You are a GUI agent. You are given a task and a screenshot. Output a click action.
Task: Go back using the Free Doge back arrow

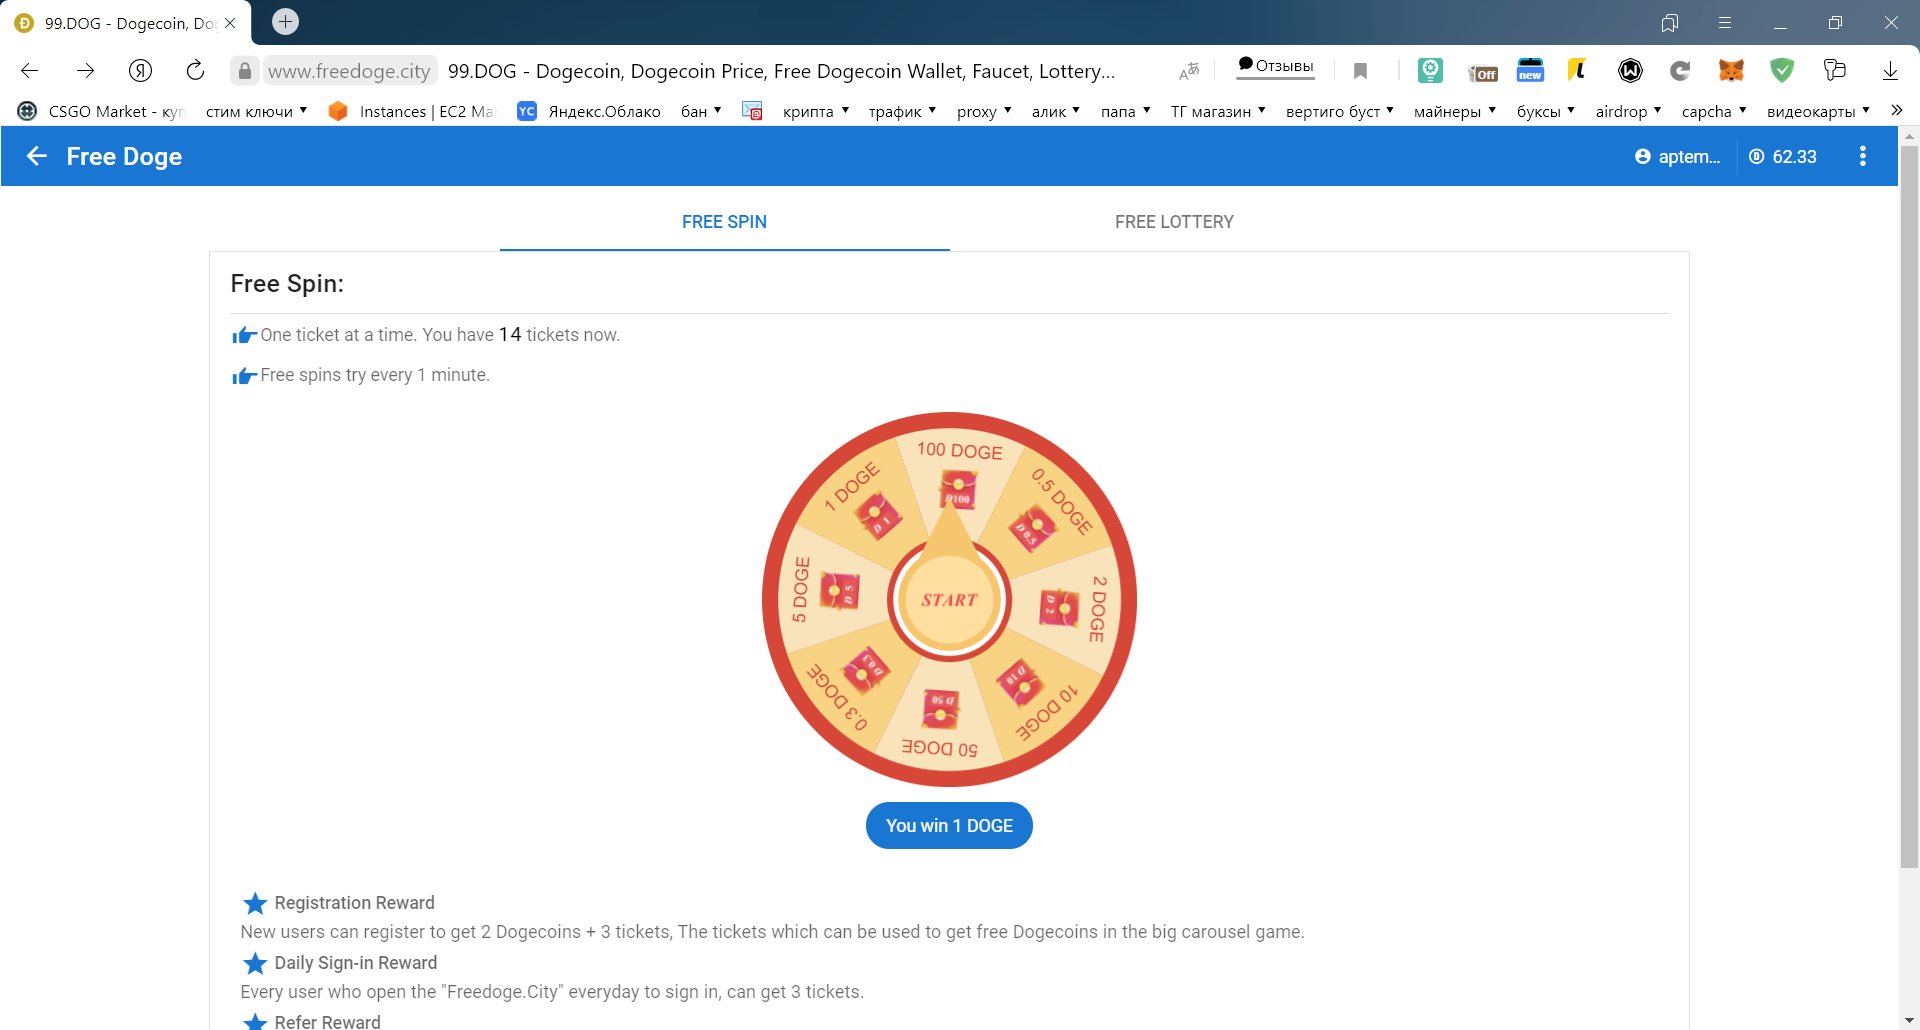click(37, 156)
